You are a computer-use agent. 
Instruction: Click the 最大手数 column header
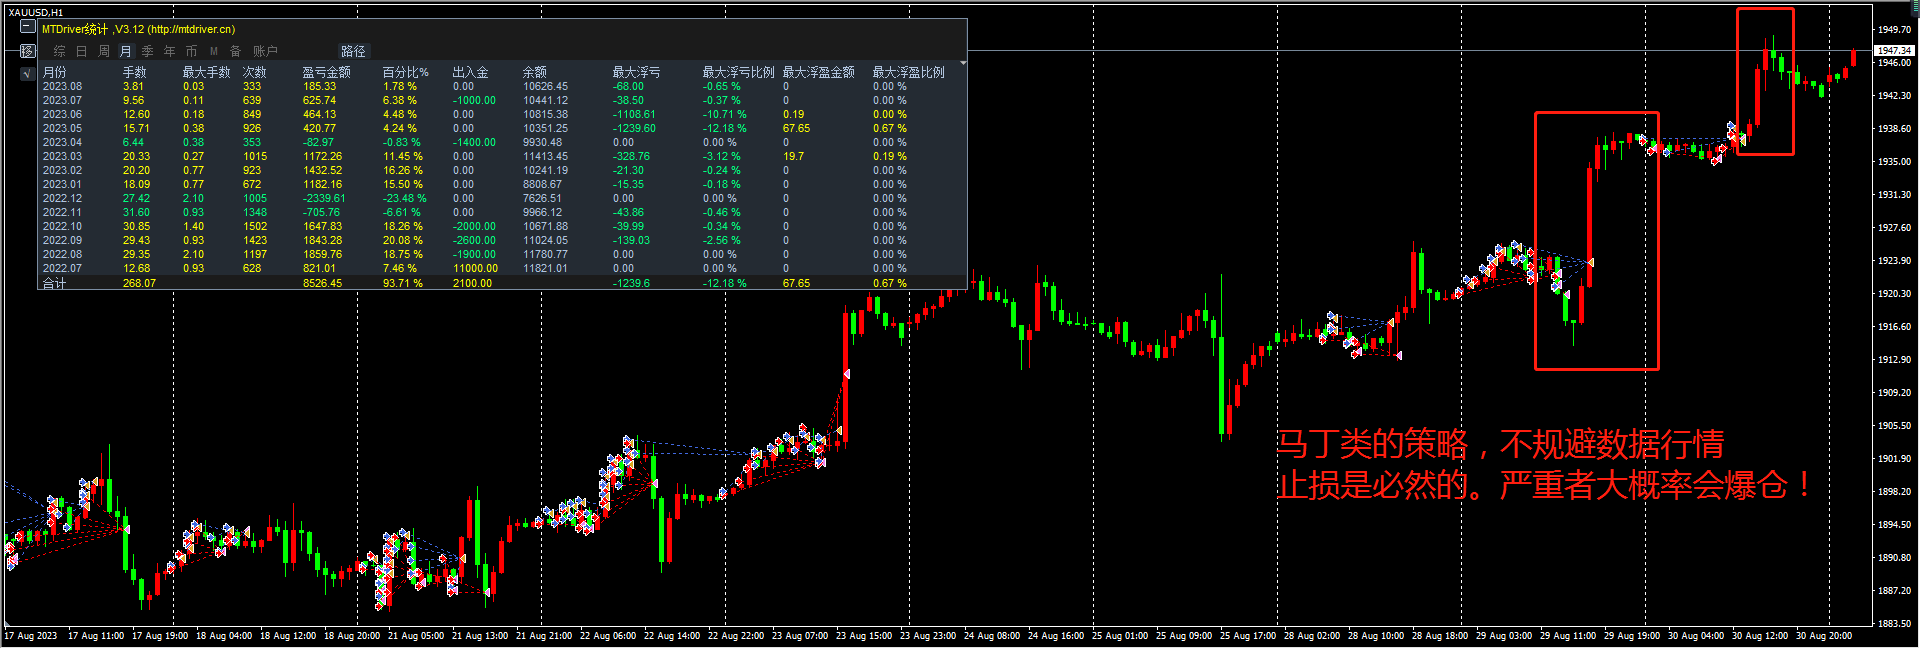[x=206, y=72]
